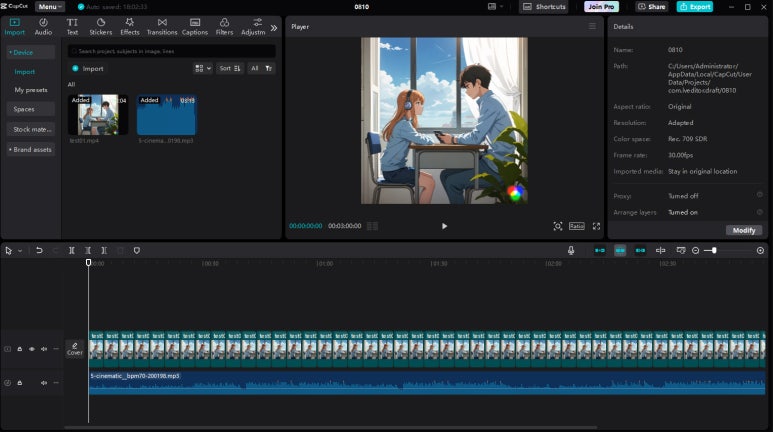Image resolution: width=773 pixels, height=432 pixels.
Task: Open pointer tool mode dropdown arrow
Action: coord(20,251)
